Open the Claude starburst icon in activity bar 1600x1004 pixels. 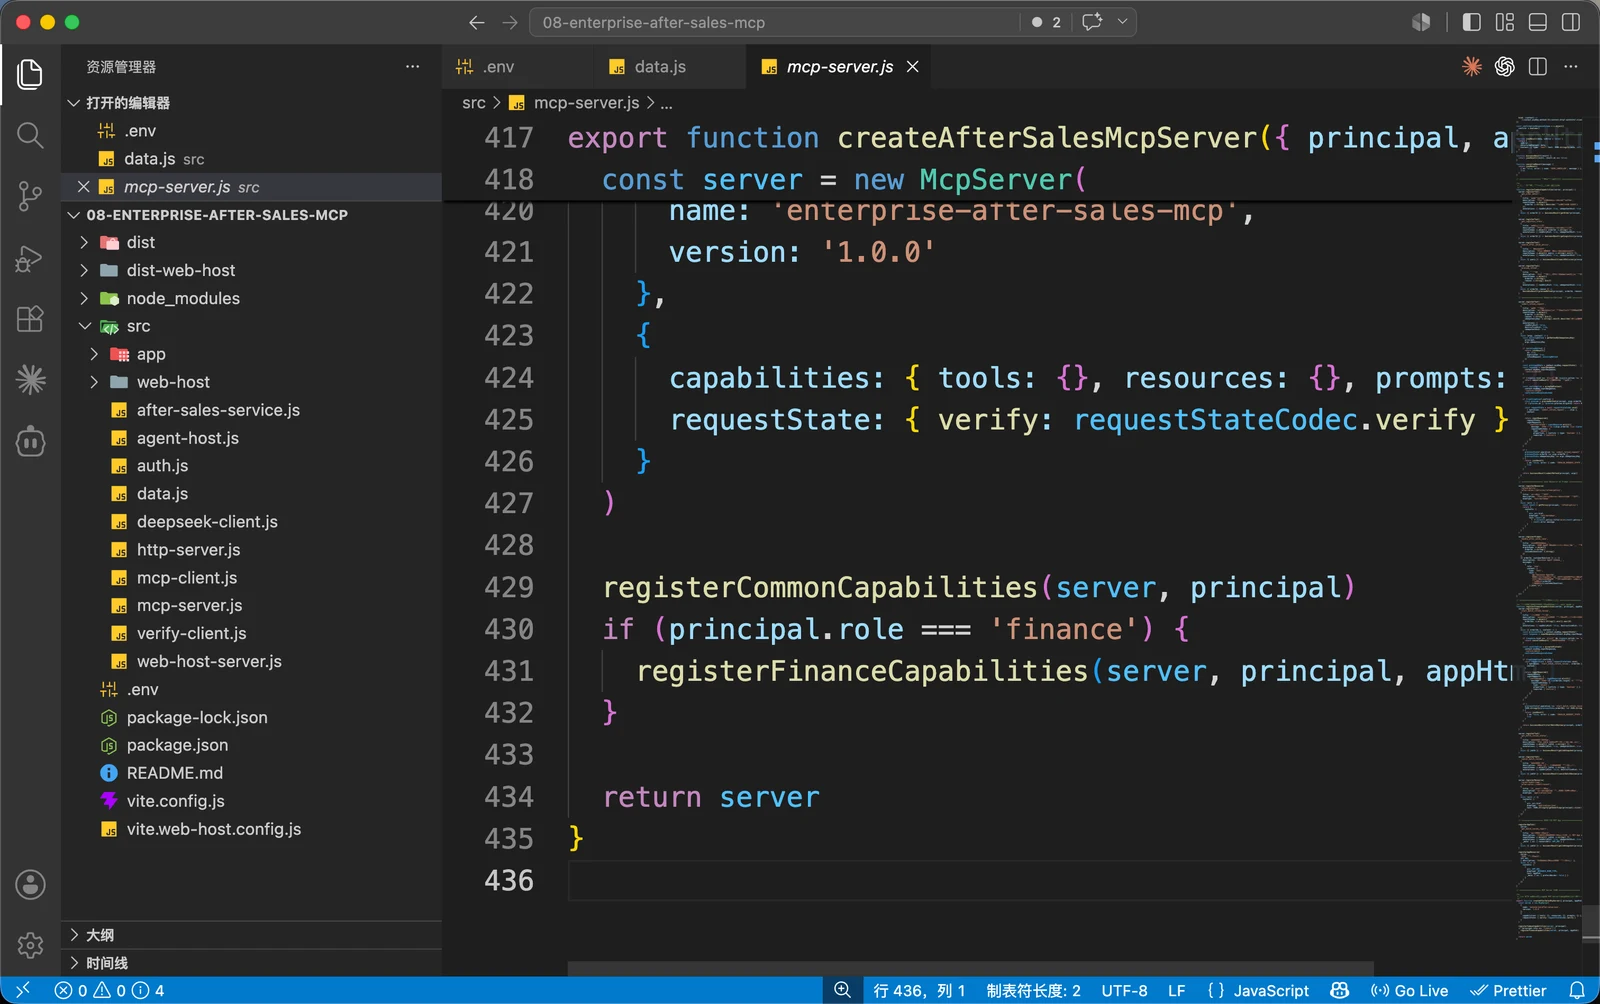point(30,379)
